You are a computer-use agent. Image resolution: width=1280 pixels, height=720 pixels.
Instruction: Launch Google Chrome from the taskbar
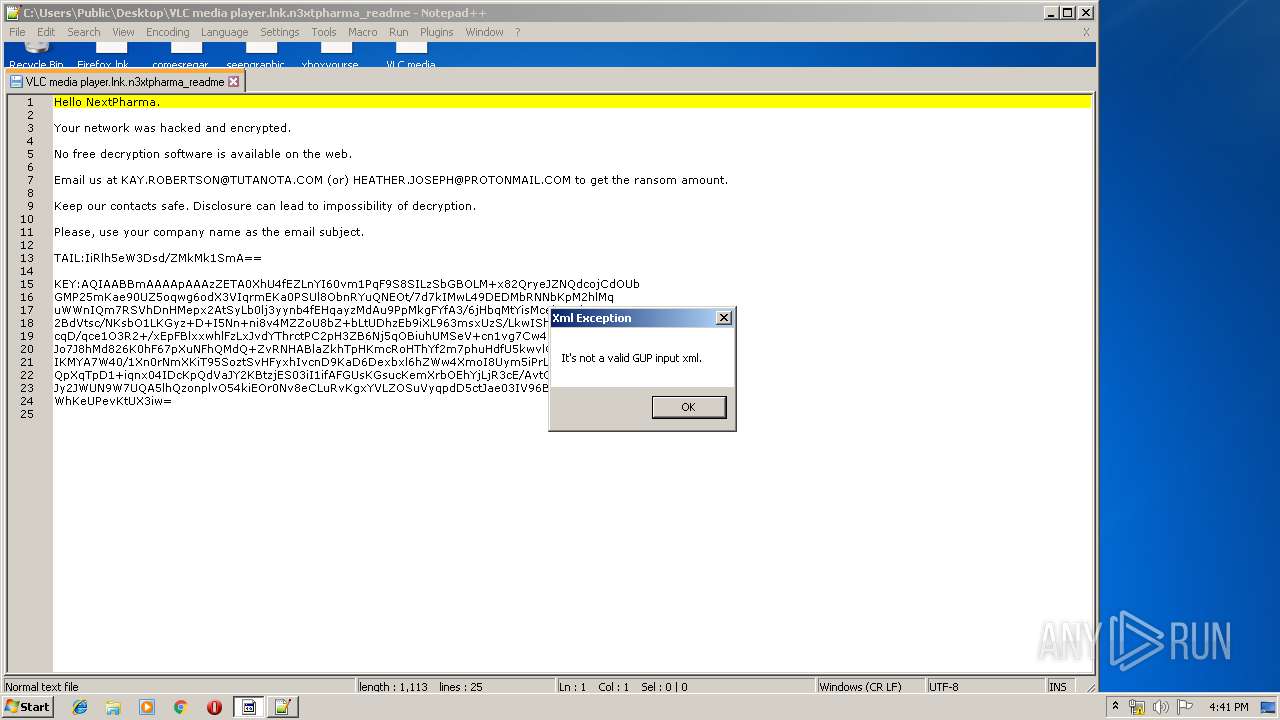(x=181, y=707)
